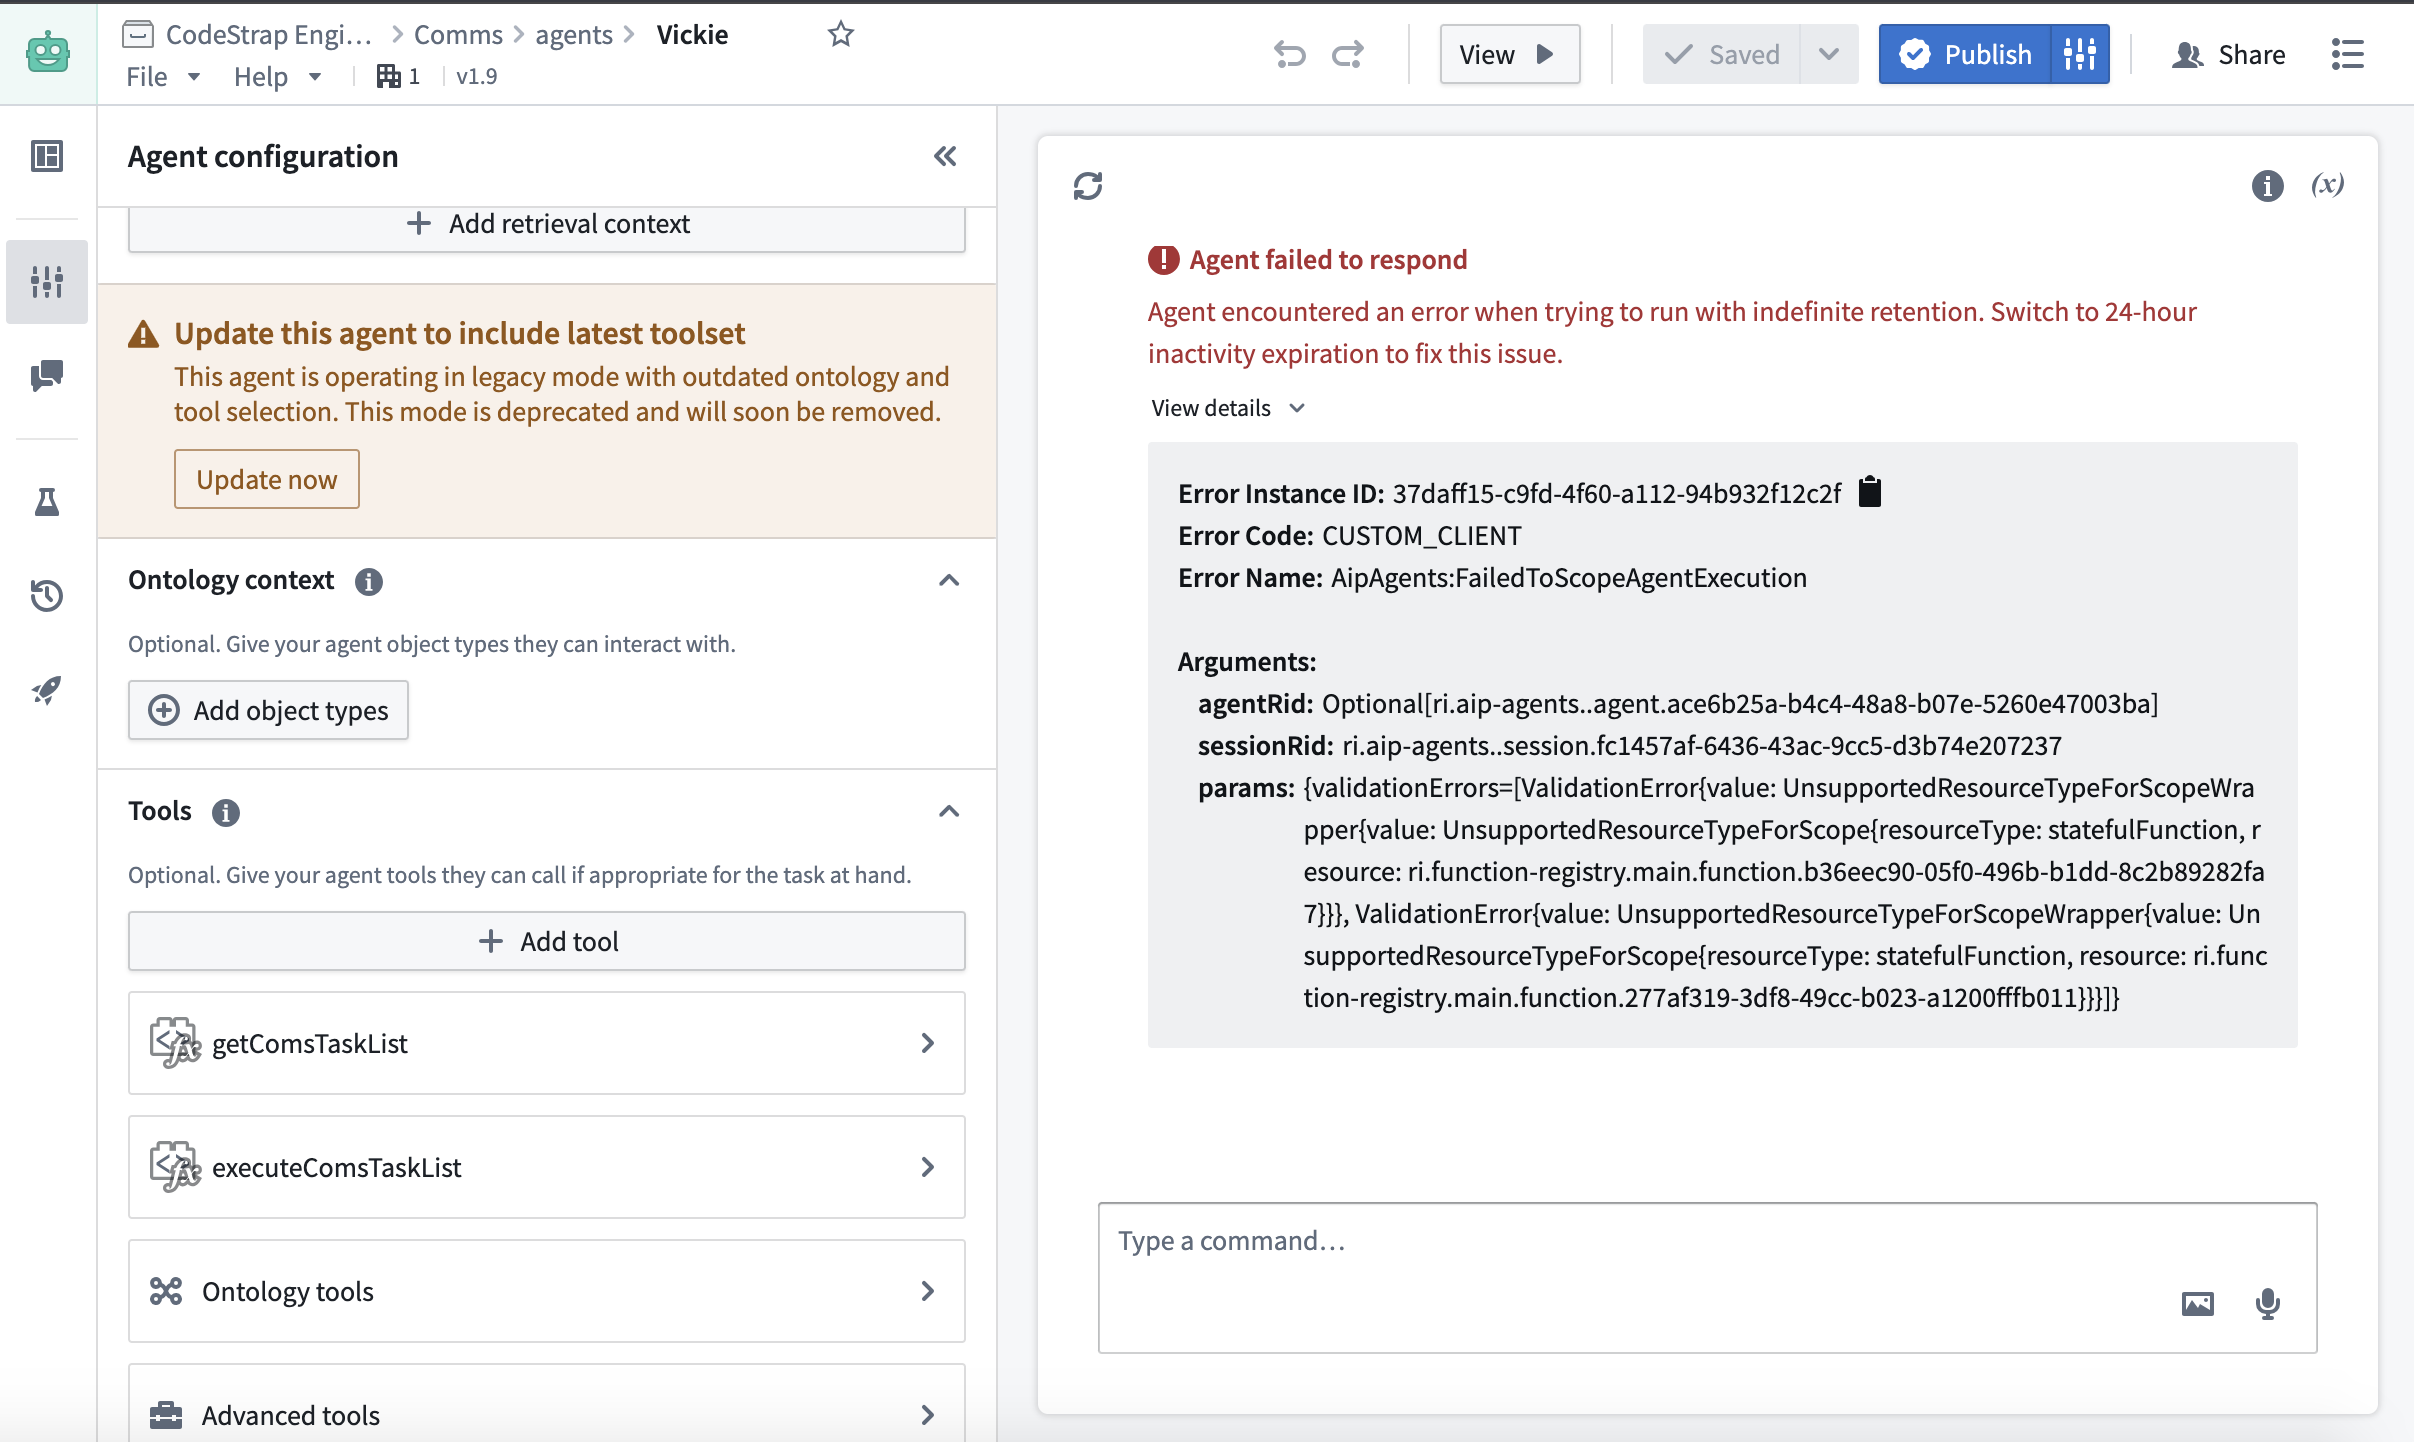The height and width of the screenshot is (1442, 2414).
Task: Click the AipAgents:FailedToScopeAgentExecution error name
Action: (1568, 578)
